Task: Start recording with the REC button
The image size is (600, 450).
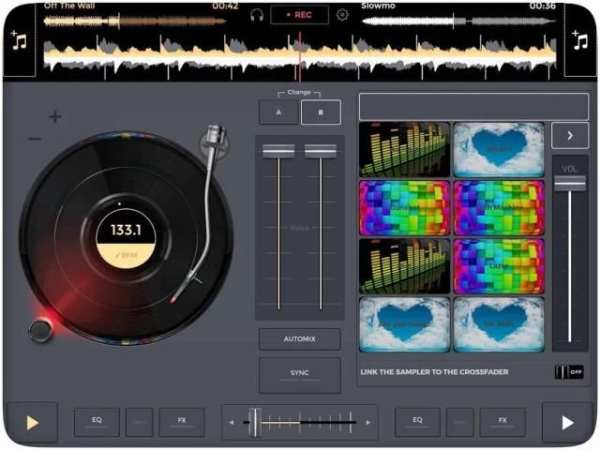Action: click(x=299, y=15)
